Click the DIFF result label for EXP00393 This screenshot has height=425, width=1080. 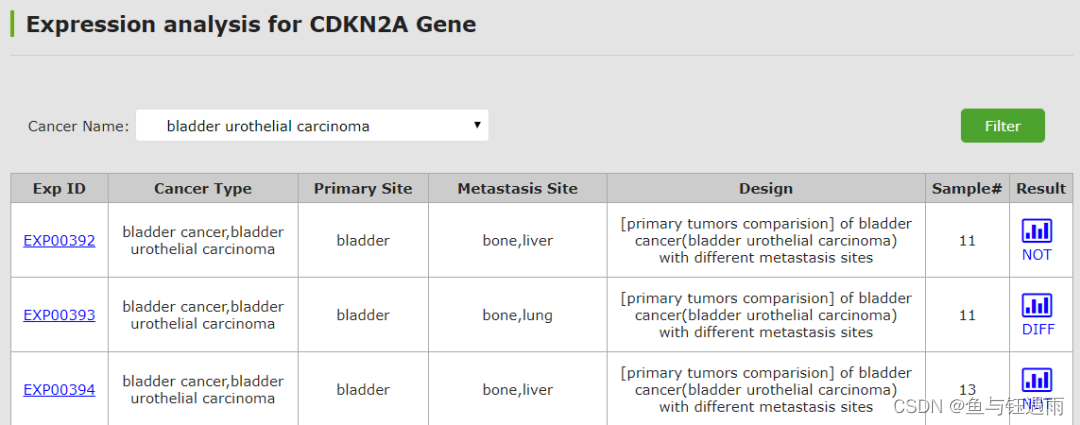coord(1038,329)
